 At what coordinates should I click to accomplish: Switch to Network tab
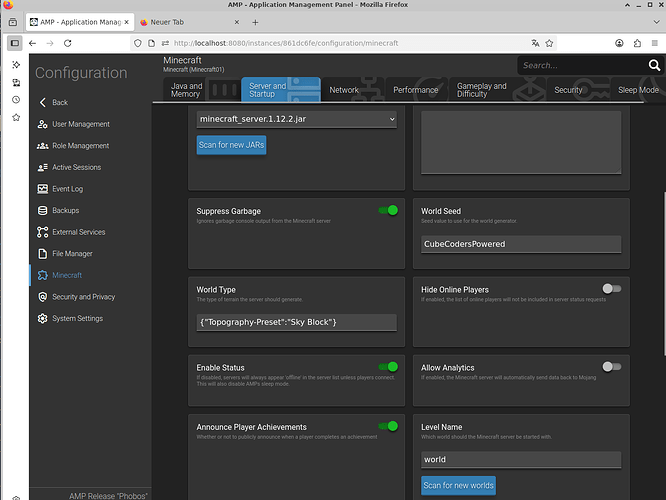[353, 90]
